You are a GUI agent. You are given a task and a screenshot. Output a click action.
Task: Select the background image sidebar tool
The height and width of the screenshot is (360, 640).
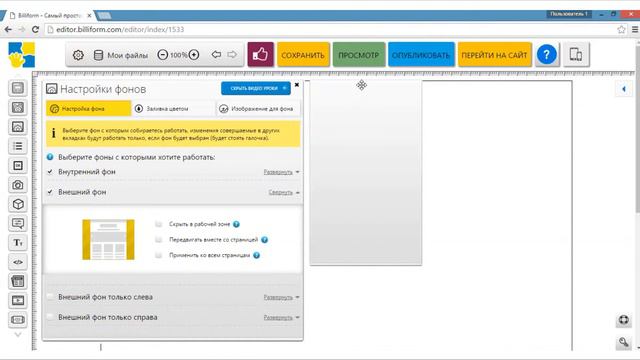point(18,127)
